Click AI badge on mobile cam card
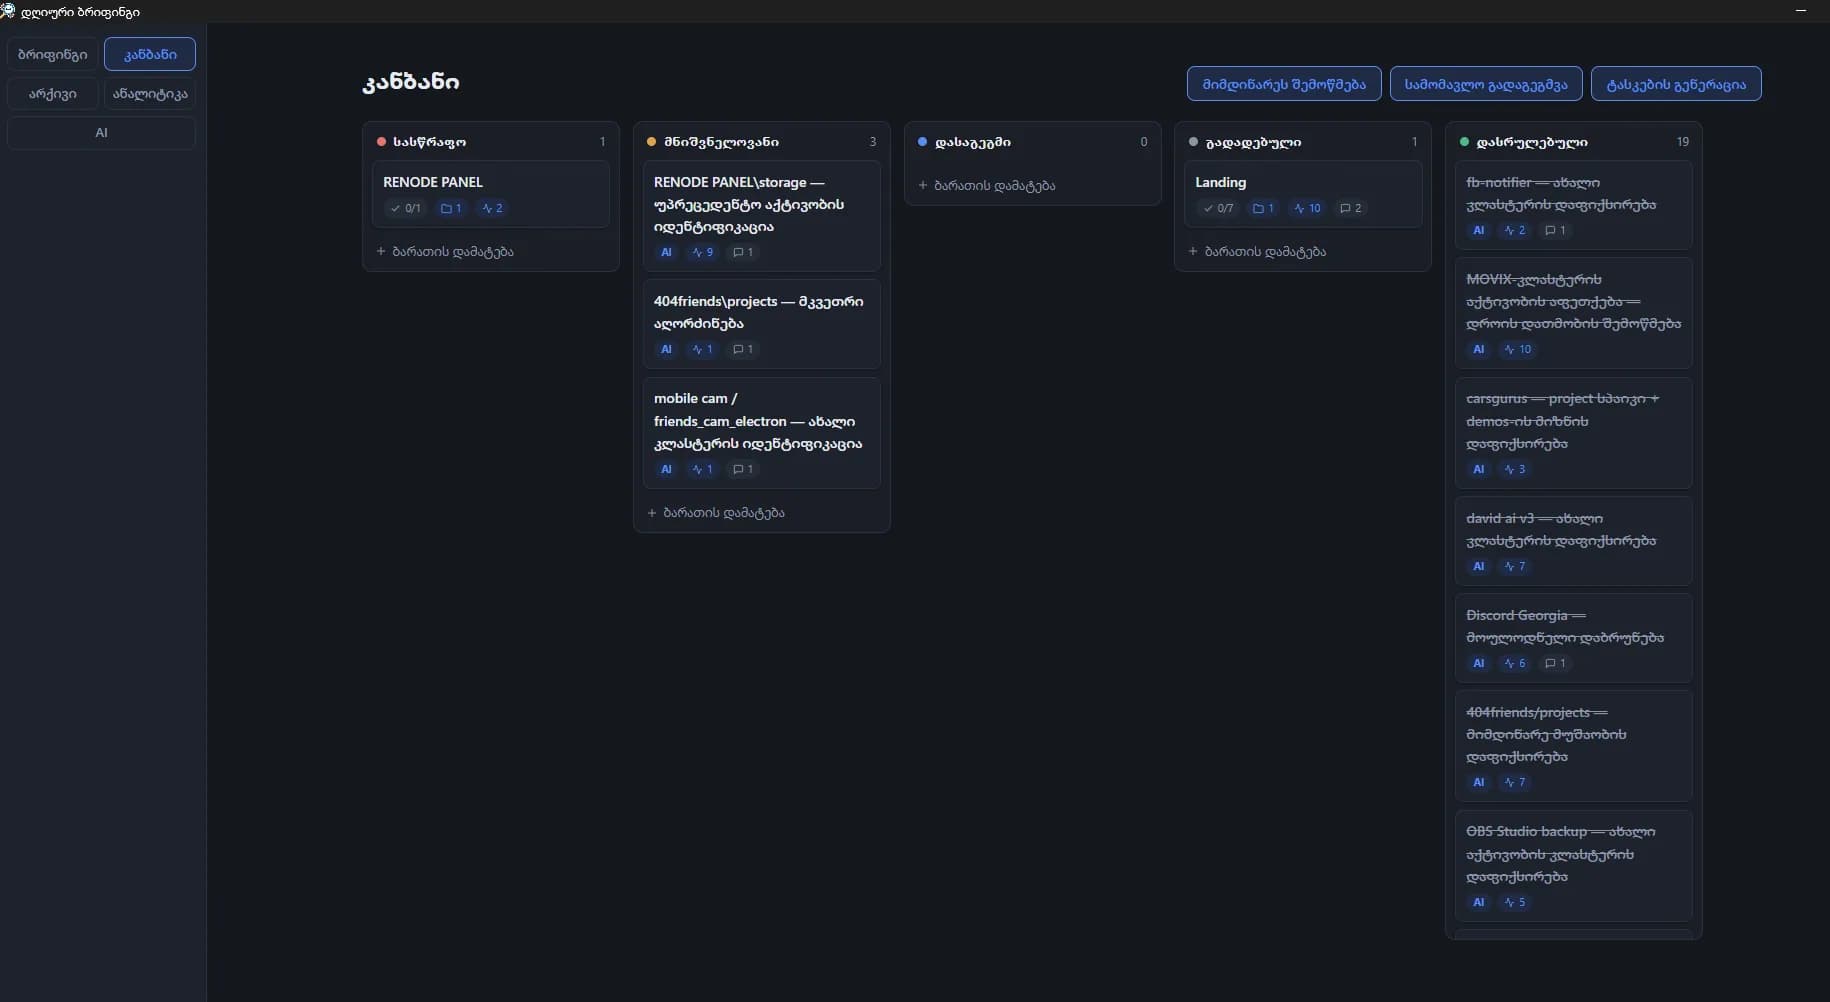This screenshot has width=1830, height=1002. (667, 469)
